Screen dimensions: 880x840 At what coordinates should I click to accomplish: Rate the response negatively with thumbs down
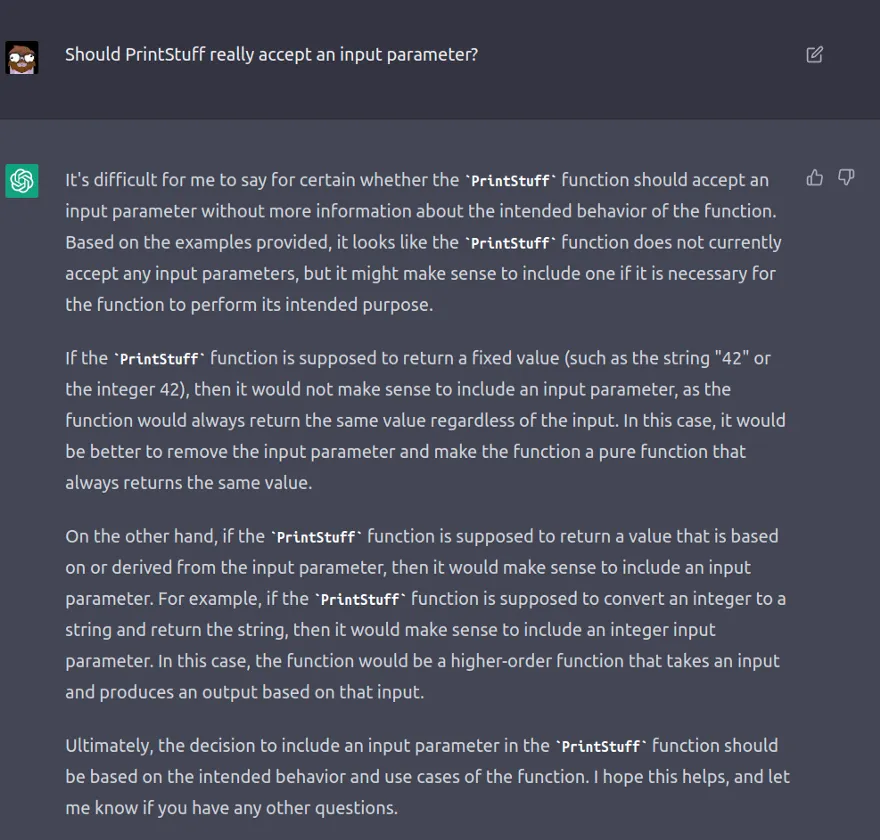845,177
